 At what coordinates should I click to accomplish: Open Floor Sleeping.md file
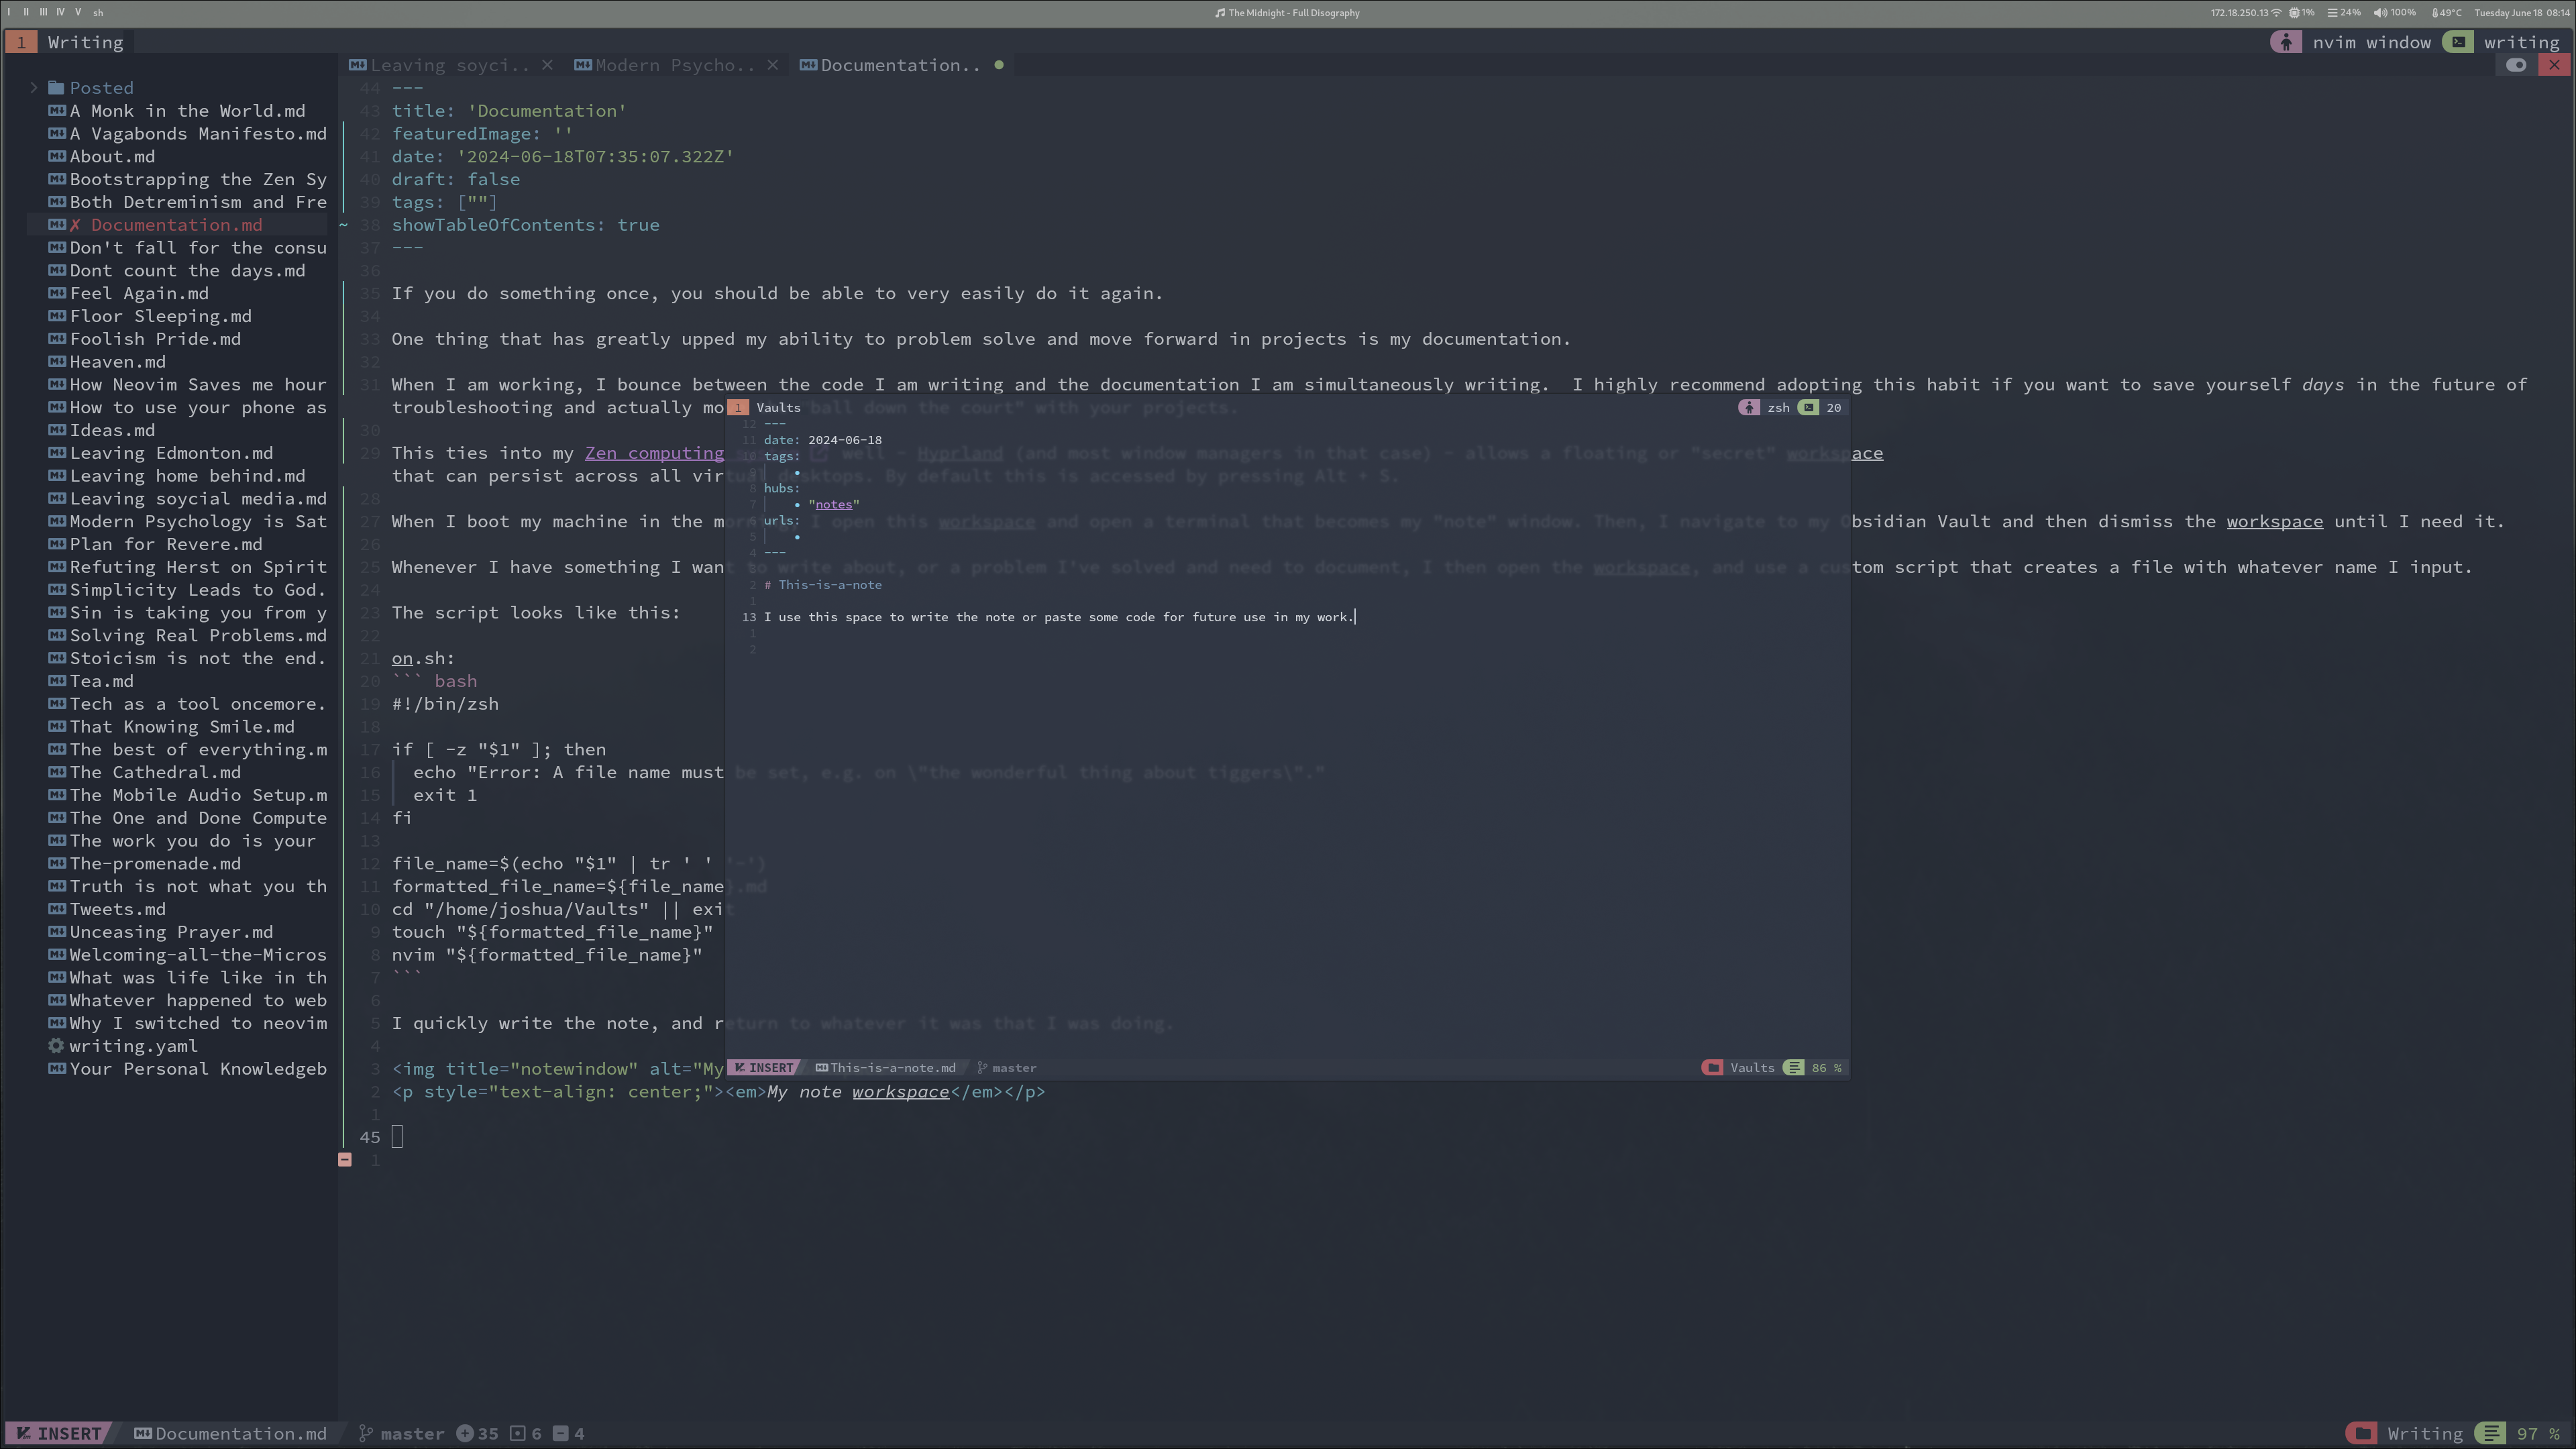[x=160, y=316]
